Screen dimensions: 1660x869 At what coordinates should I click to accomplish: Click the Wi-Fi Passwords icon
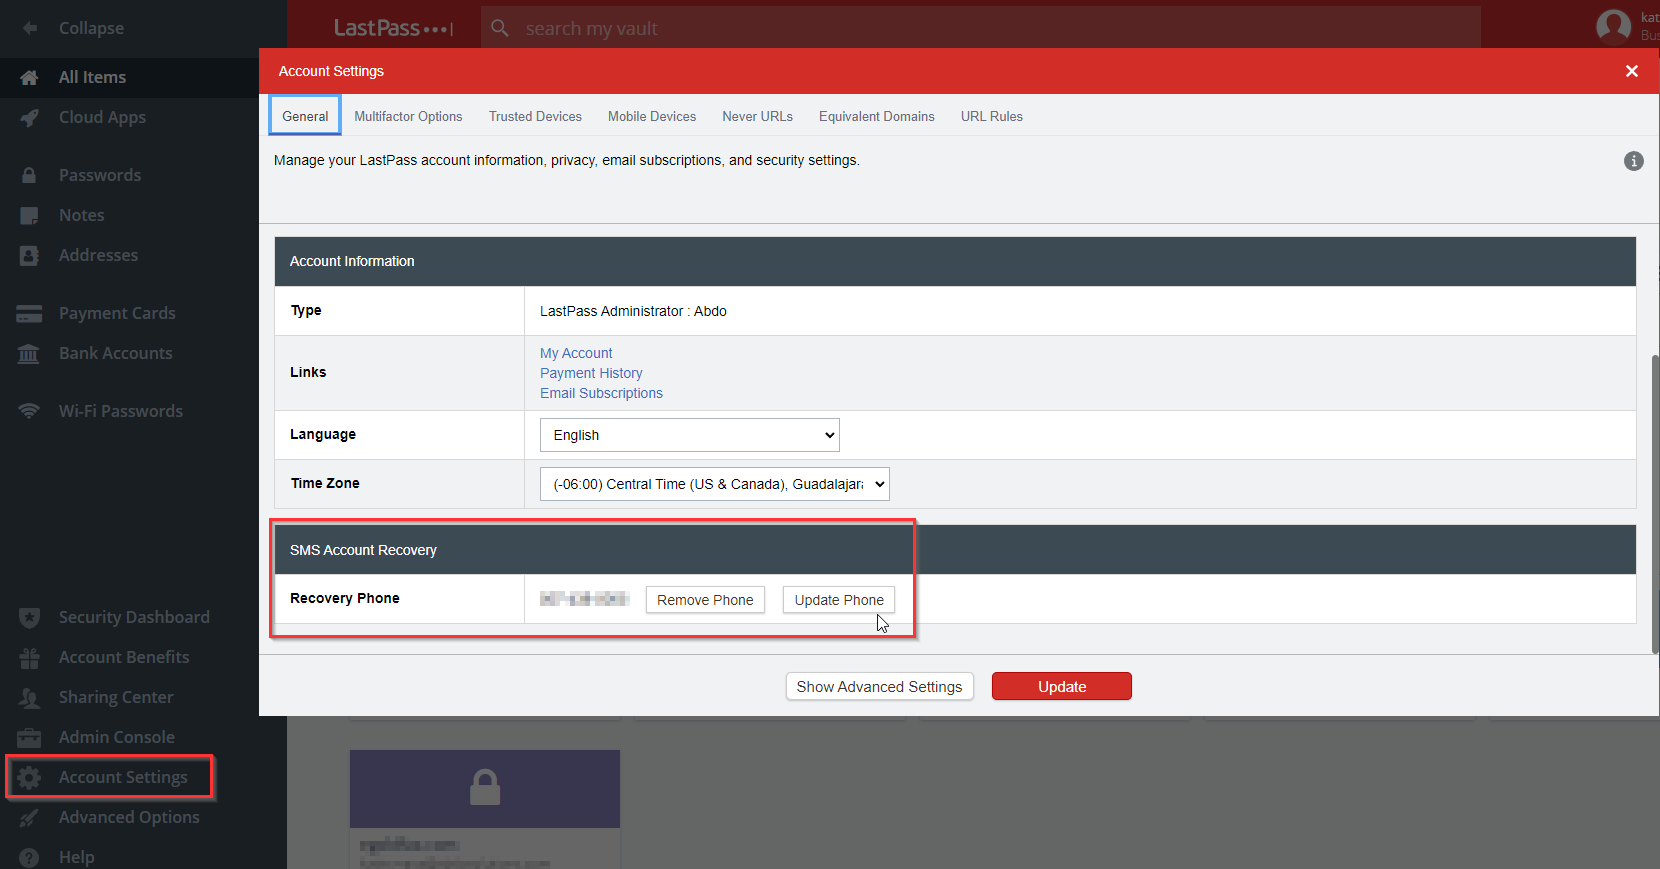click(29, 411)
